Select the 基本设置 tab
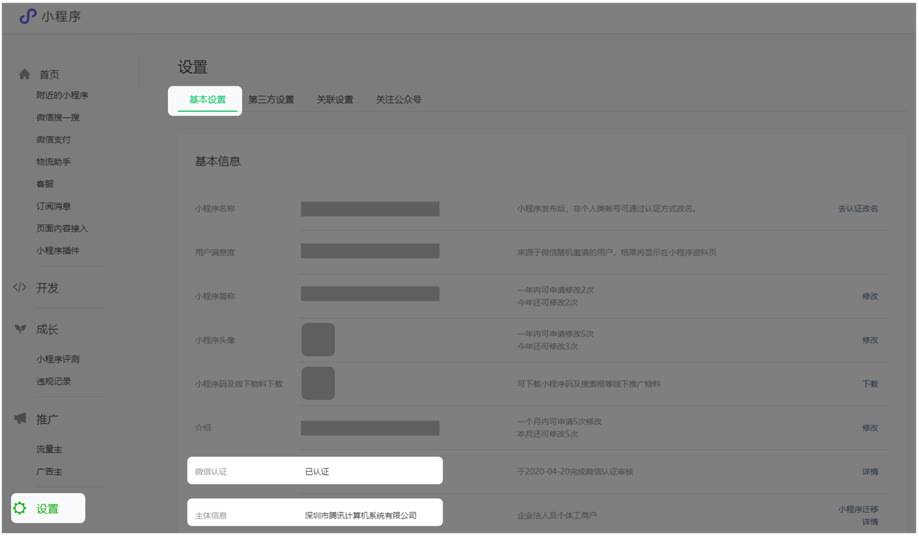919x537 pixels. [207, 100]
